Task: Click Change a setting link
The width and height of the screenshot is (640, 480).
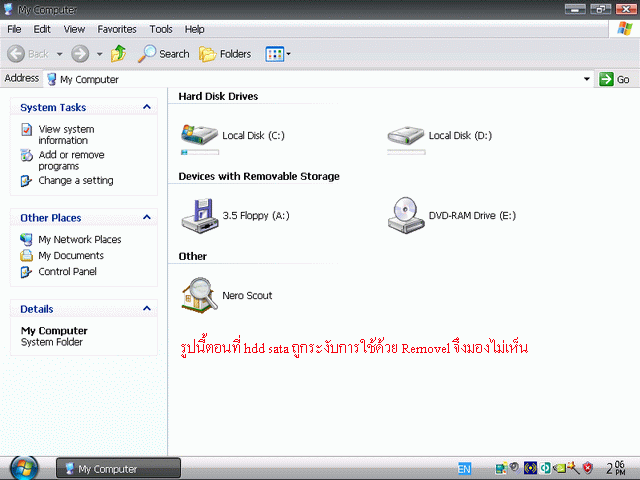Action: (x=76, y=180)
